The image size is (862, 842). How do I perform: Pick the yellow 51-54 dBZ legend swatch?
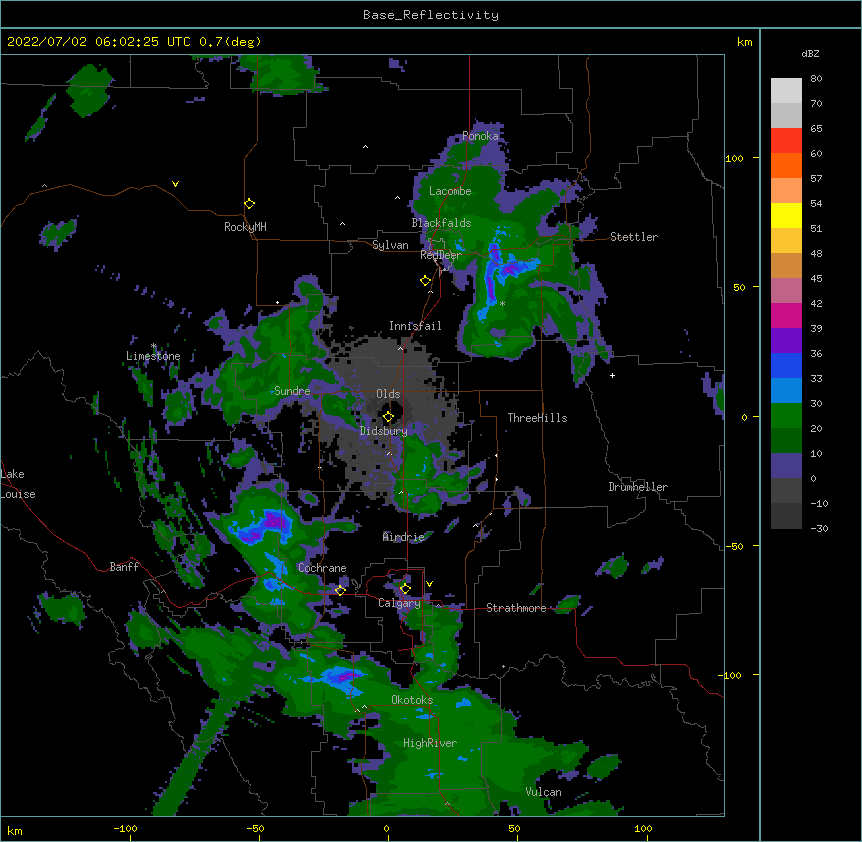786,215
